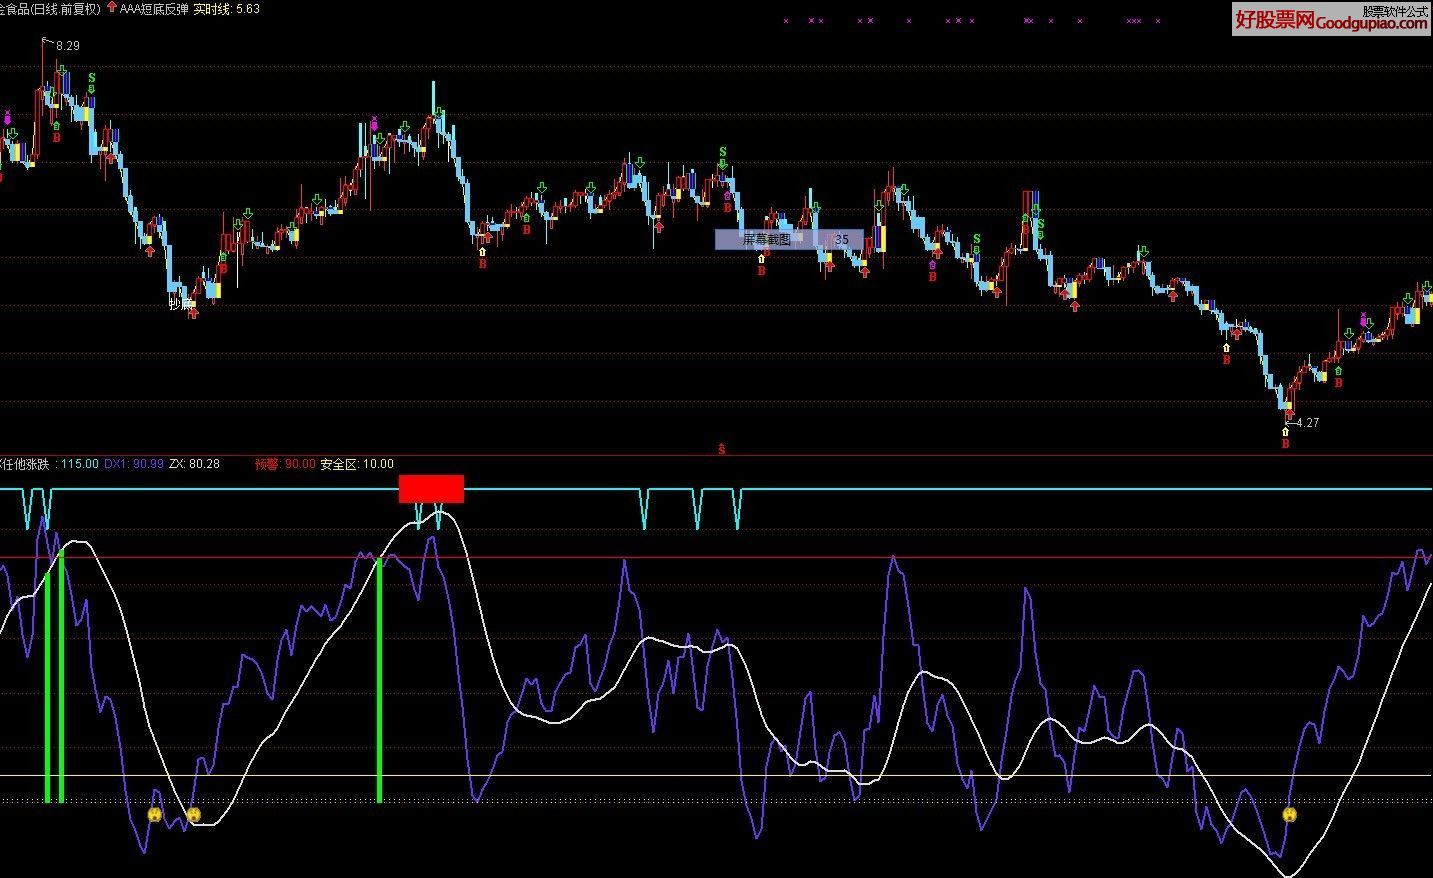Click the 食品(日线 前复权) chart title
The height and width of the screenshot is (878, 1433).
pyautogui.click(x=50, y=8)
